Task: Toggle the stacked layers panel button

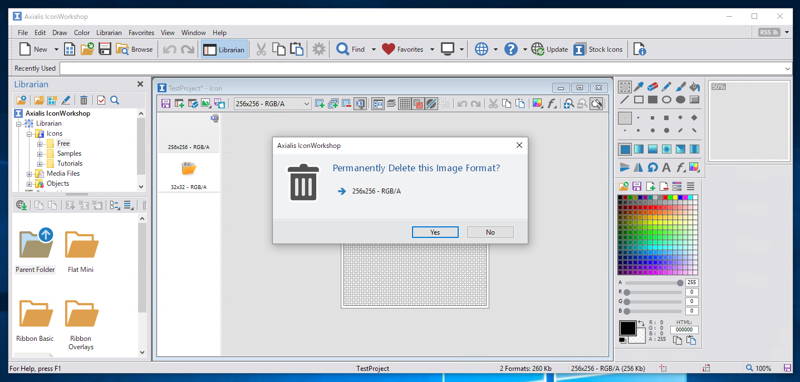Action: click(x=391, y=104)
